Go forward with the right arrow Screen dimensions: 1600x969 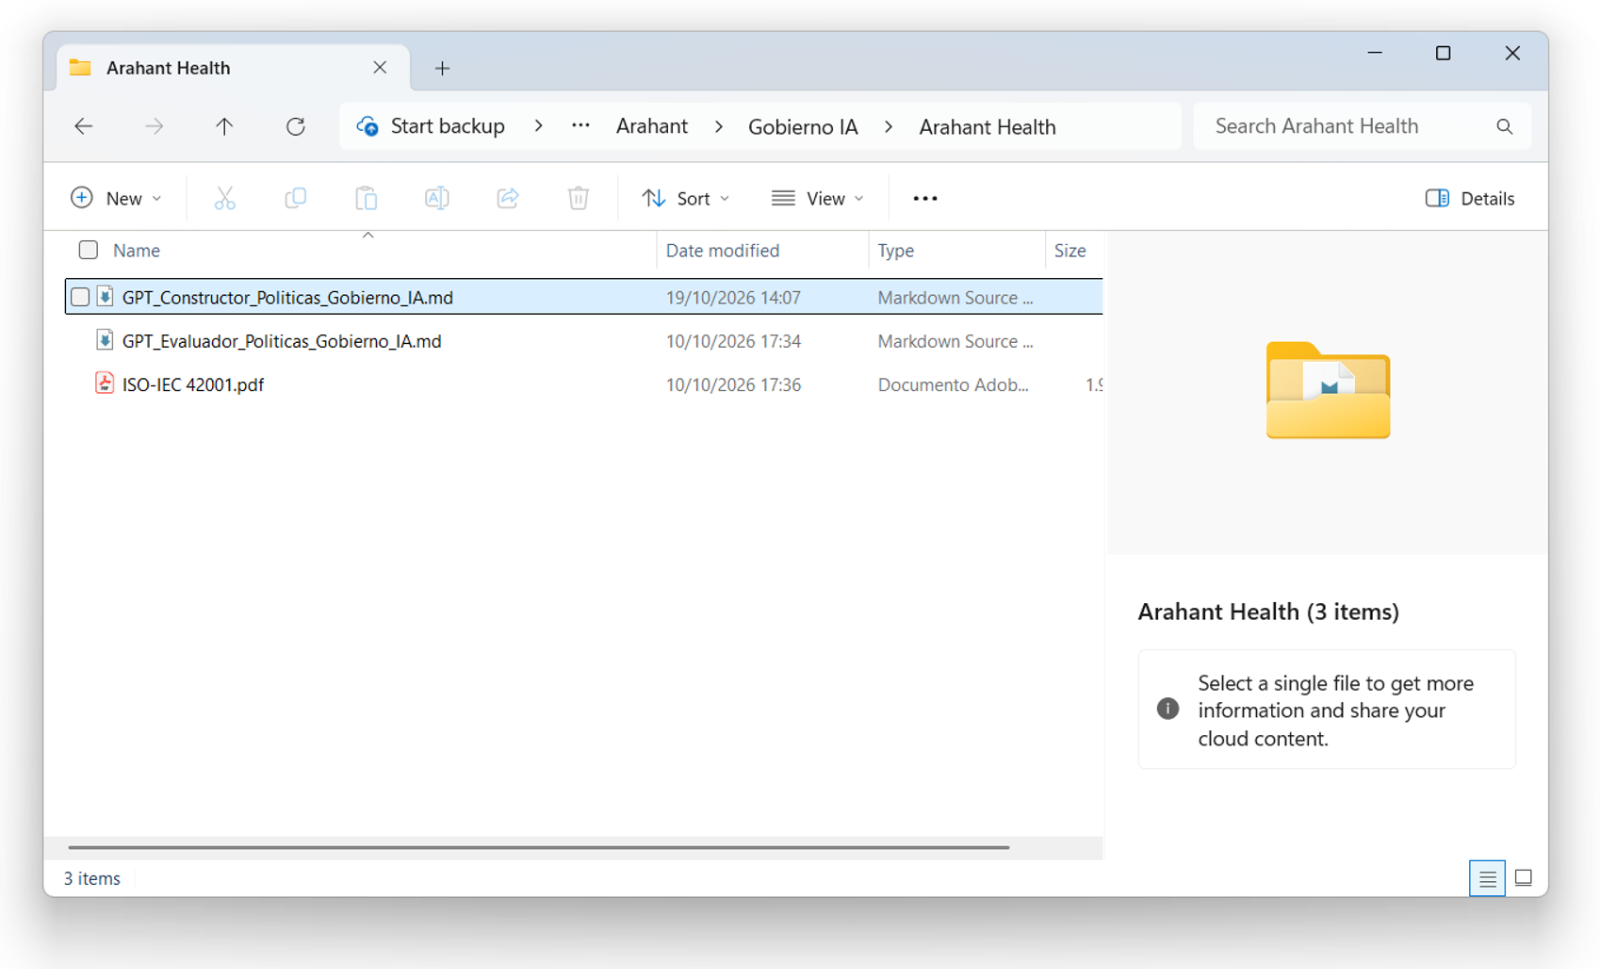click(154, 126)
